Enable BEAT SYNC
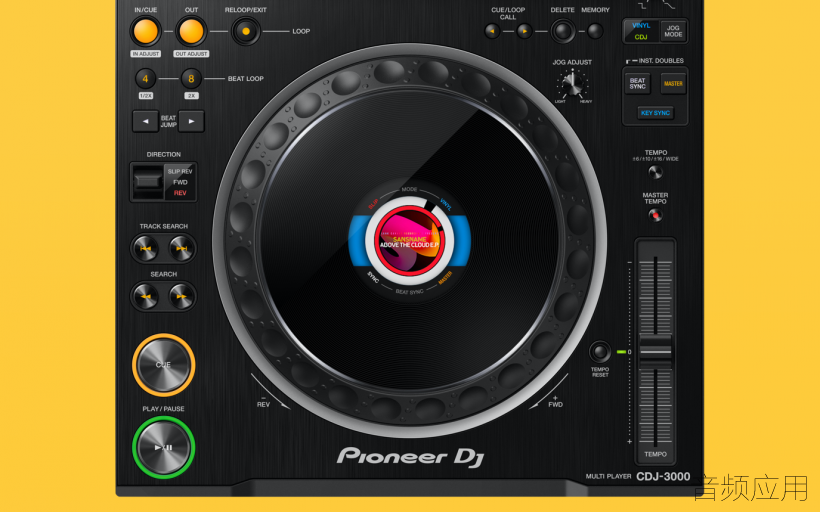Image resolution: width=820 pixels, height=512 pixels. 637,84
